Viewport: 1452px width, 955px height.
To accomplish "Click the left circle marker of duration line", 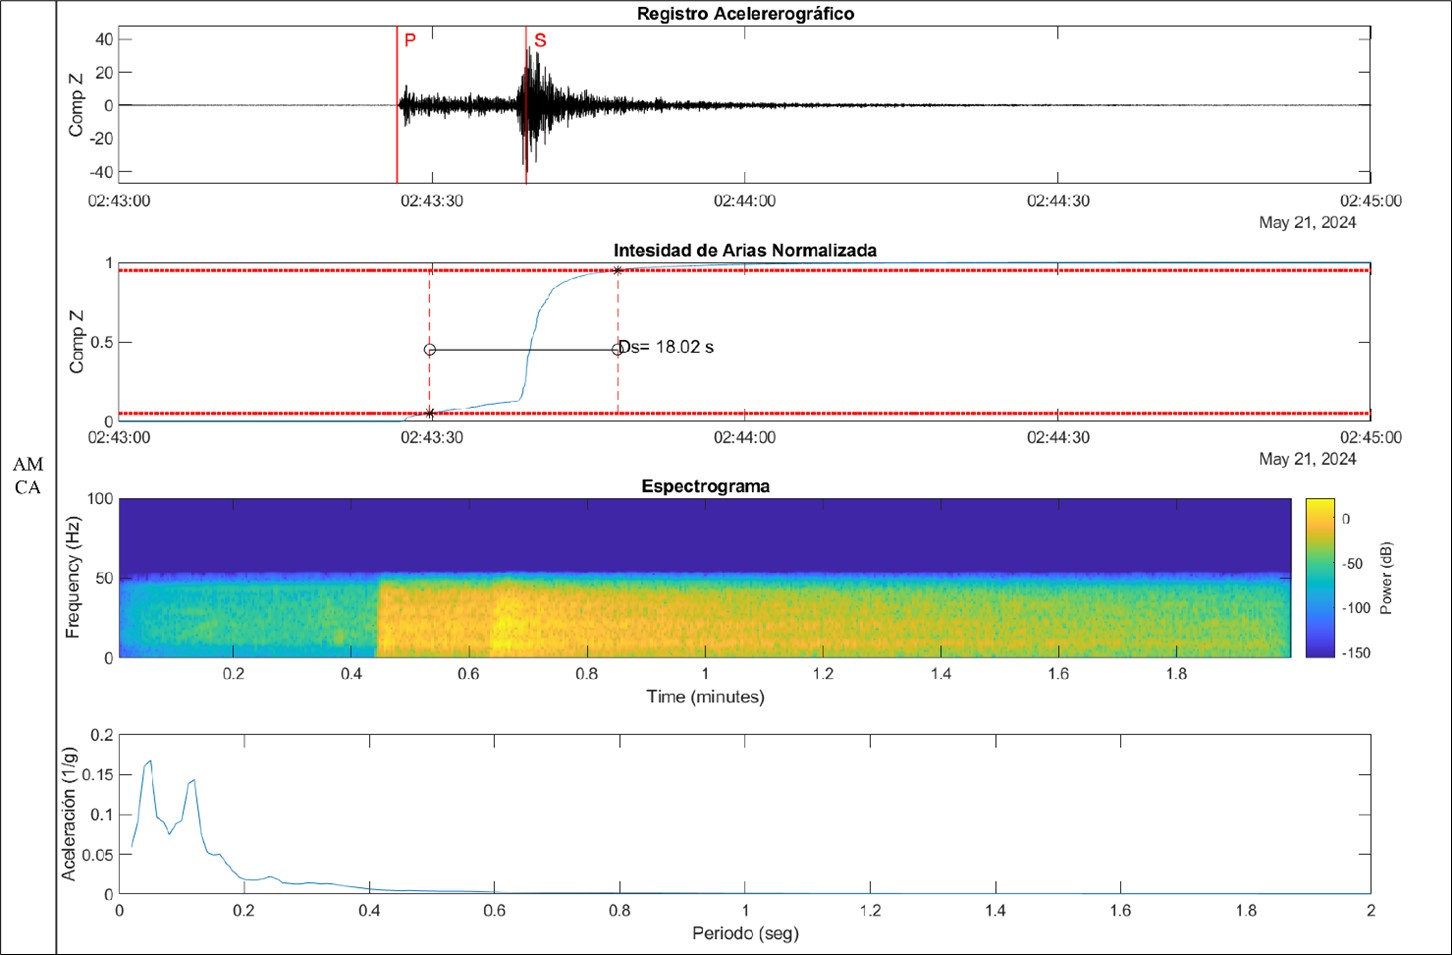I will click(x=430, y=350).
